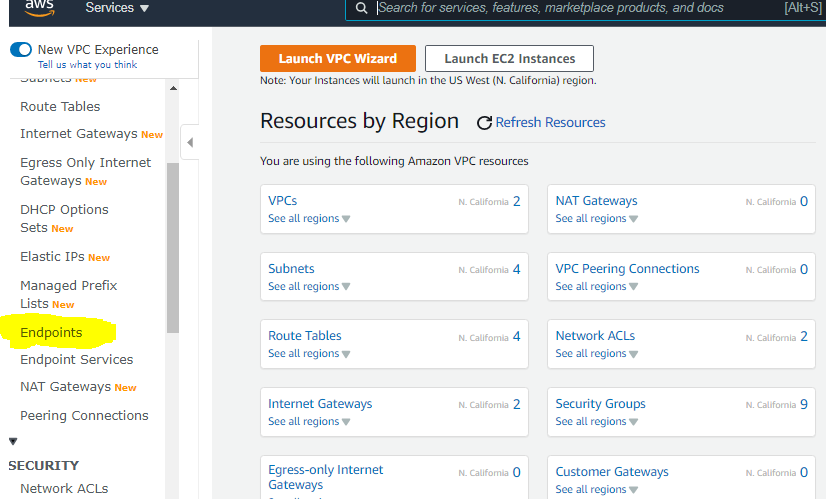Open the Security Groups resource card link
826x499 pixels.
coord(600,404)
